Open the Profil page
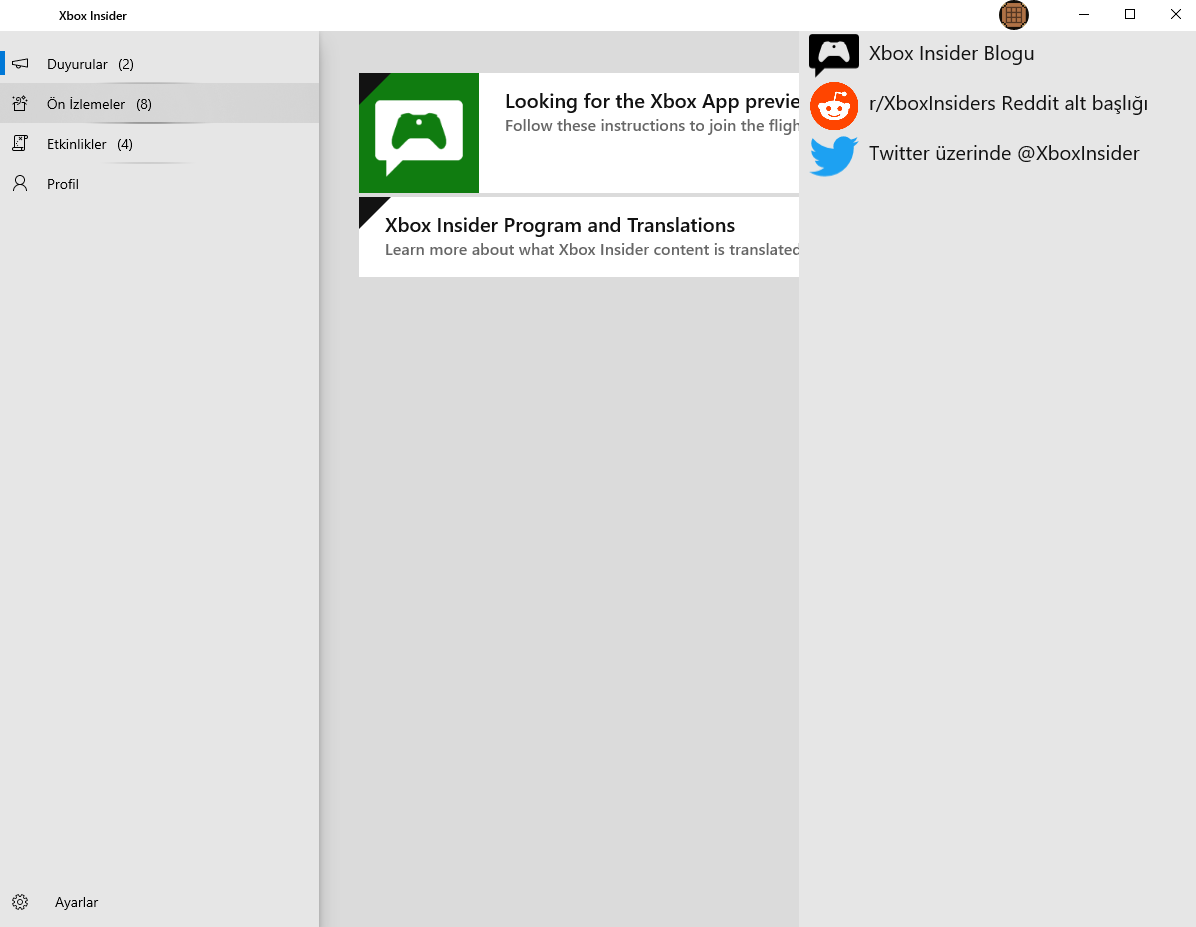 (x=159, y=184)
